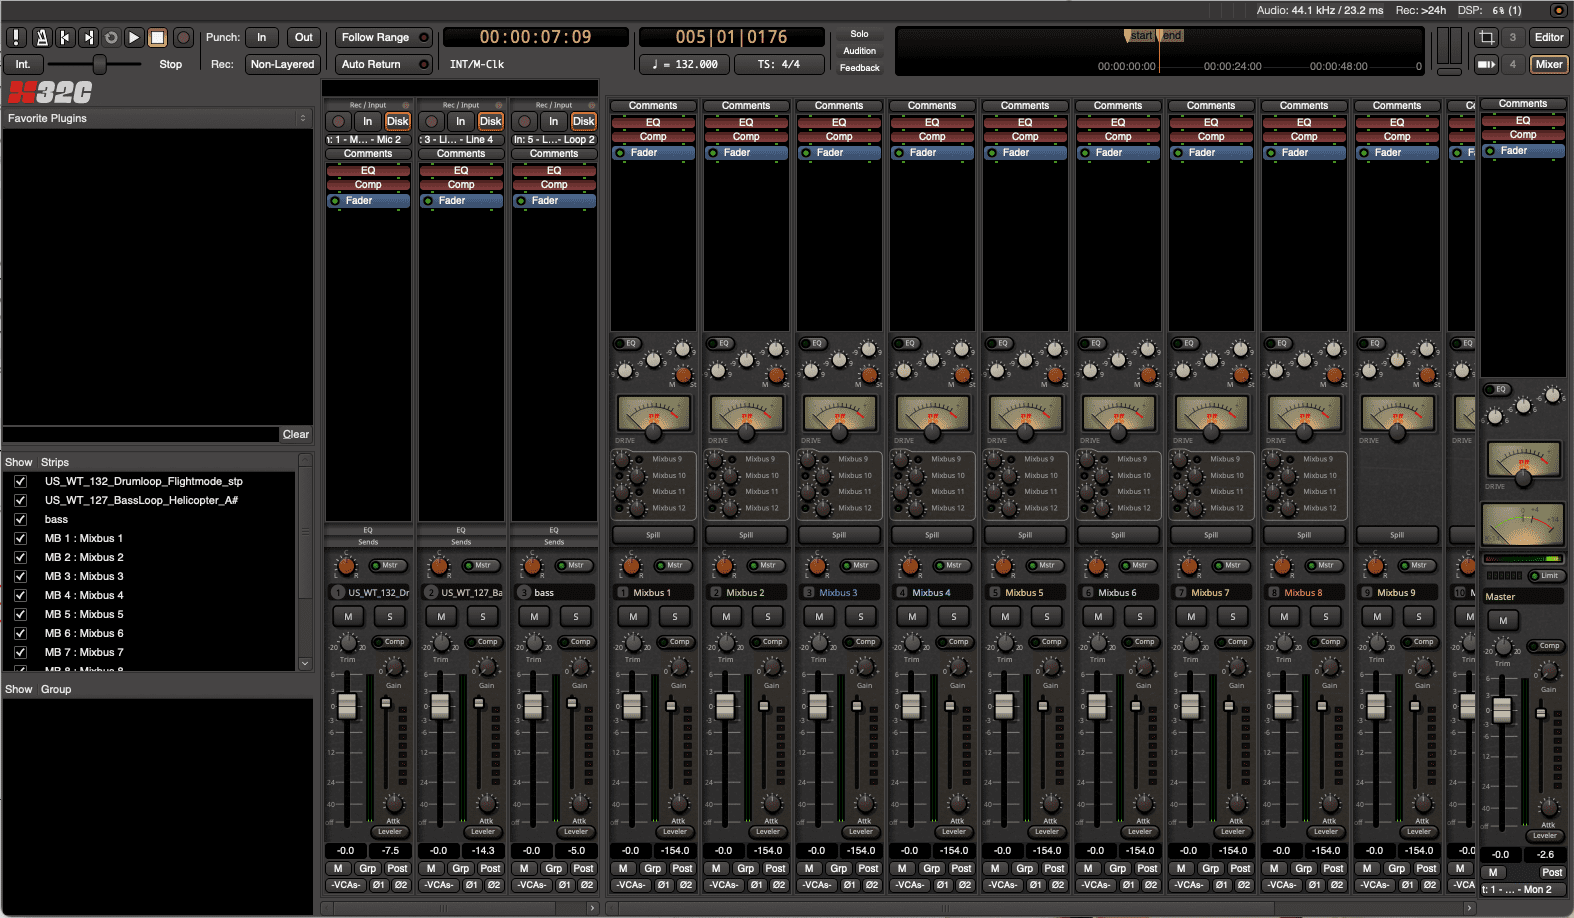Solo Mixbus 4
This screenshot has height=918, width=1574.
tap(954, 616)
